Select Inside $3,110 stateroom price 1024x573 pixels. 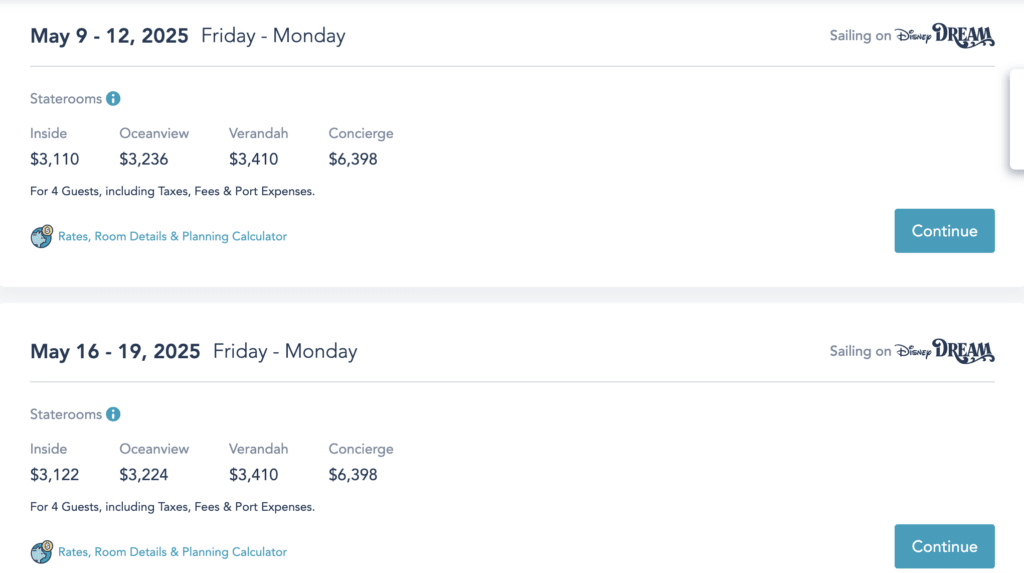[x=54, y=159]
